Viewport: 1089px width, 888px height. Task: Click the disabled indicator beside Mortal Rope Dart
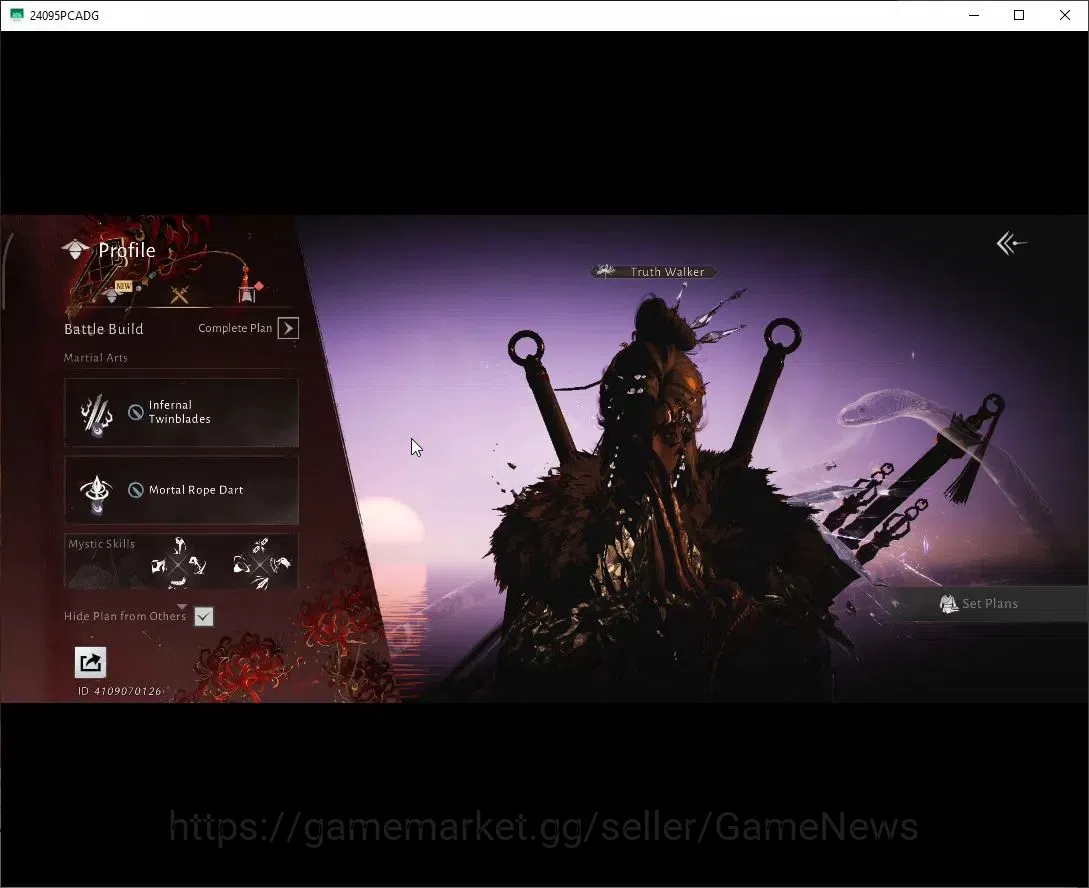pos(136,490)
